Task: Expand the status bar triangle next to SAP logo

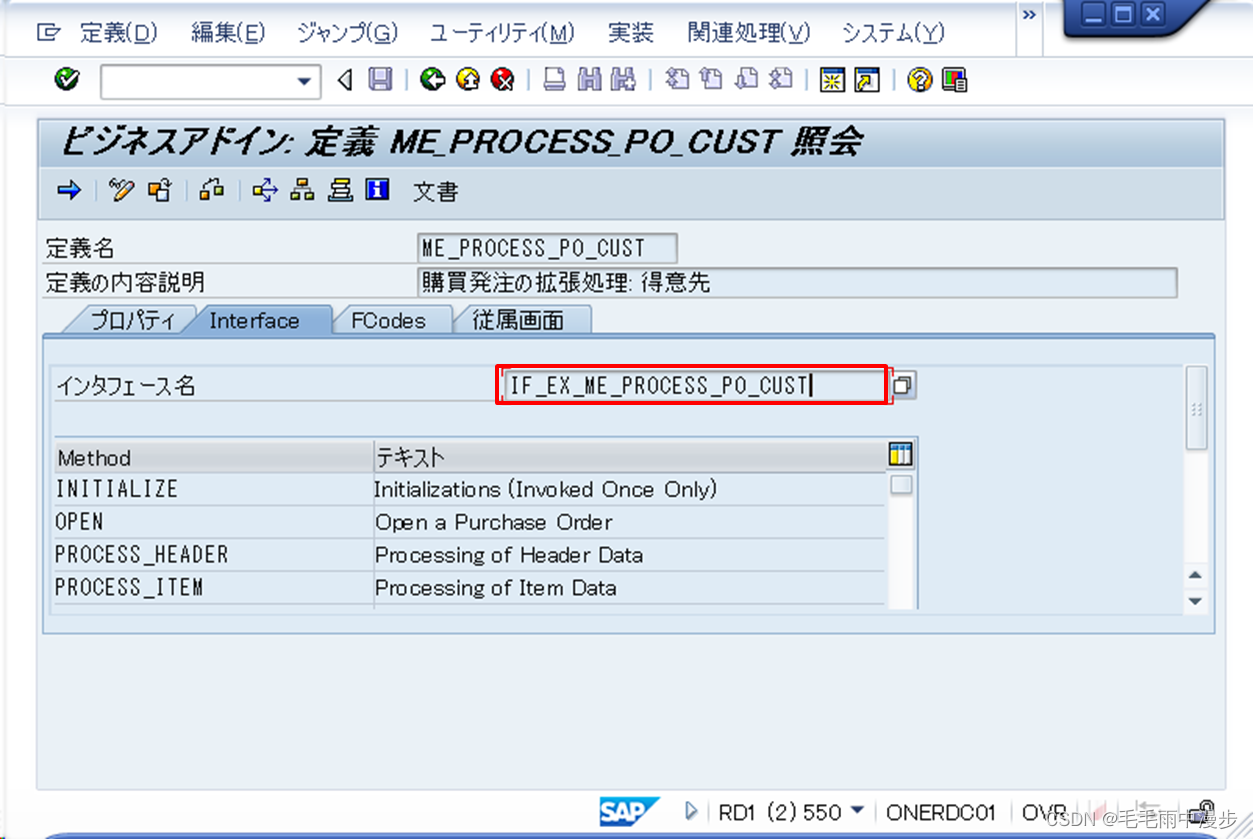Action: [x=690, y=811]
